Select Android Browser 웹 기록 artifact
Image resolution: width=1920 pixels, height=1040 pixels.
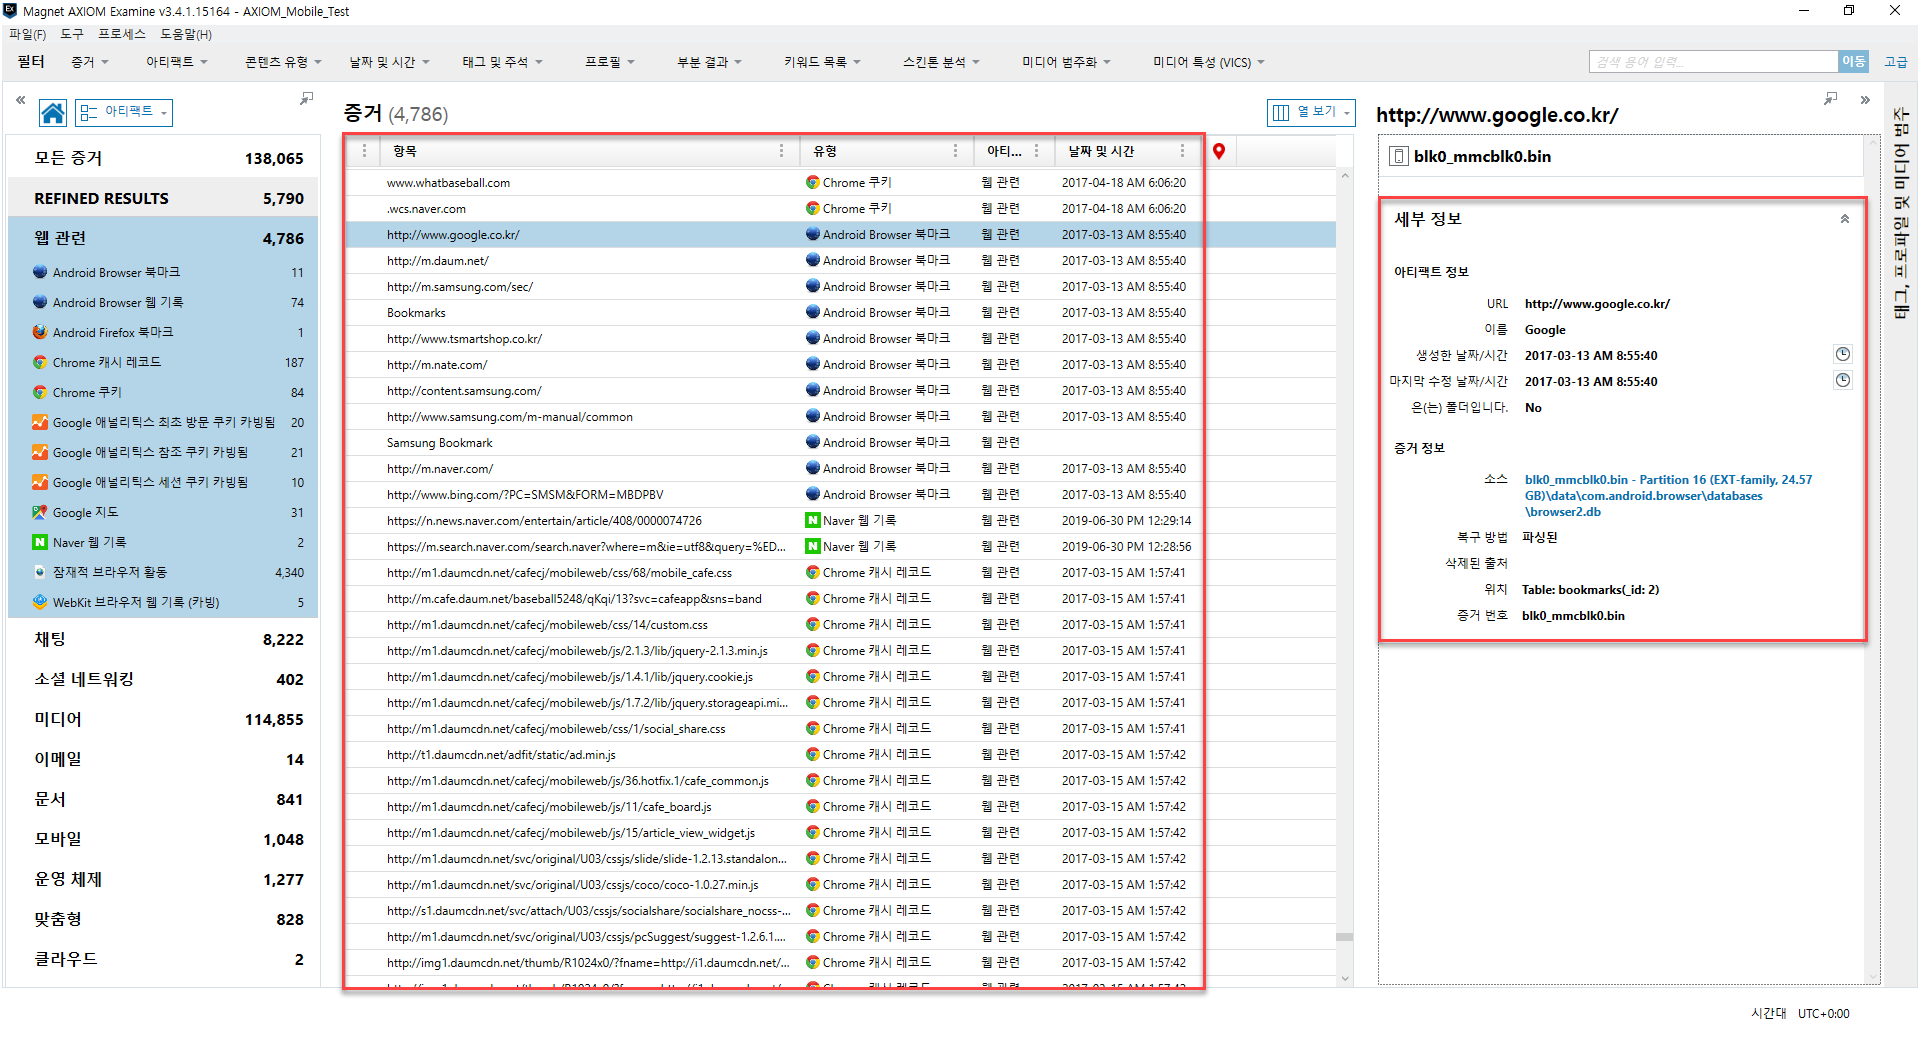tap(163, 302)
